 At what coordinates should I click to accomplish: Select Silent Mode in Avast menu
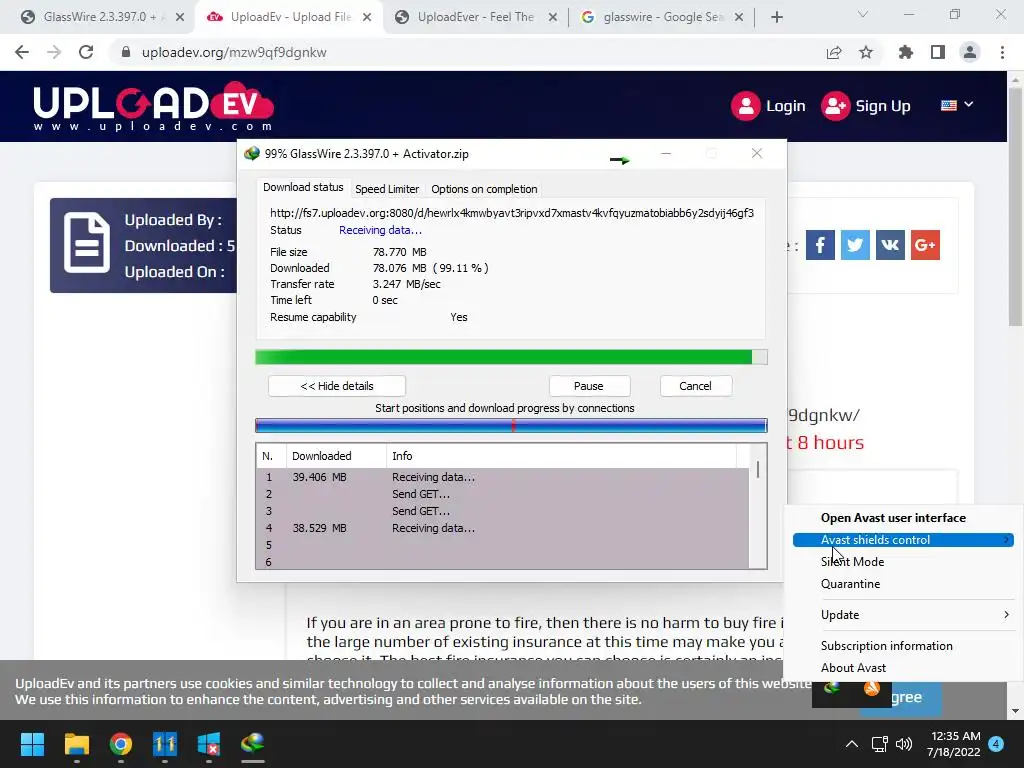(852, 562)
